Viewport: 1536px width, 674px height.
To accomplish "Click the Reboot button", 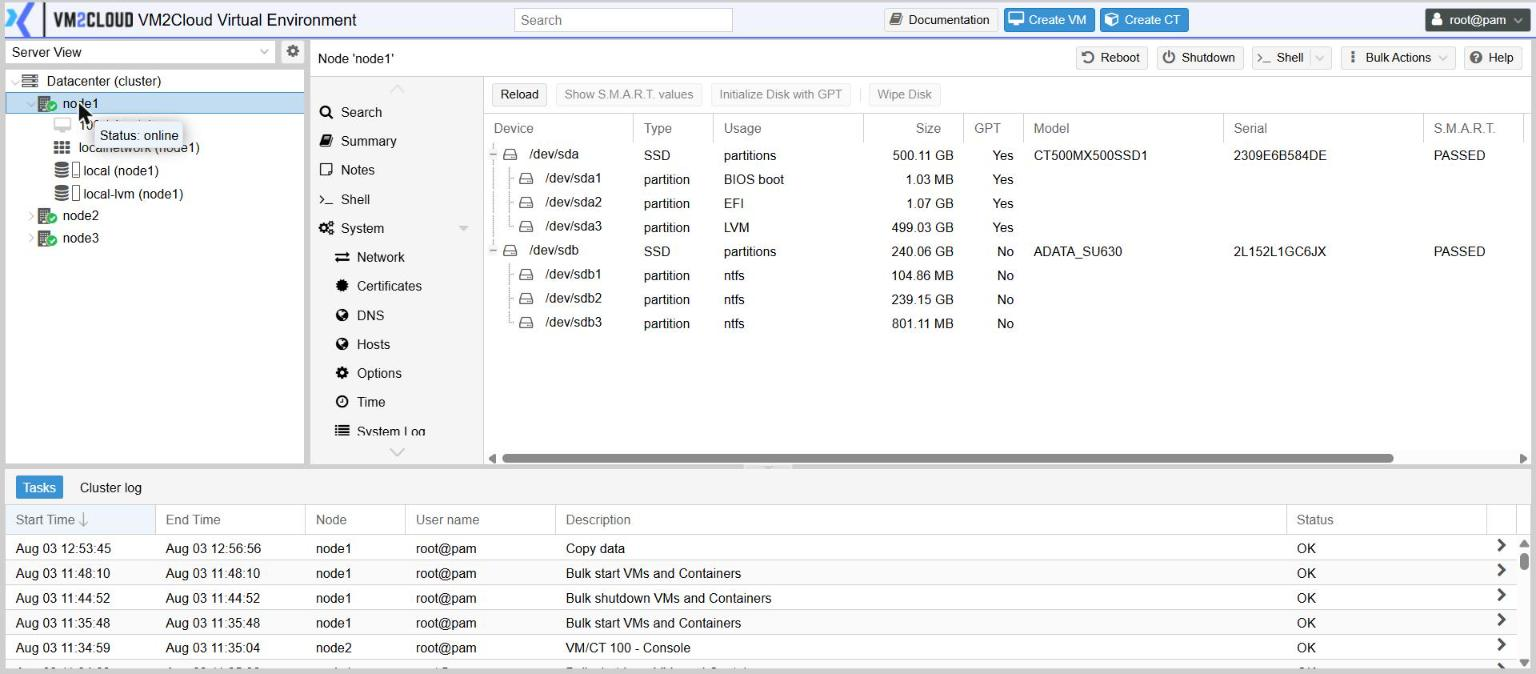I will (x=1110, y=58).
